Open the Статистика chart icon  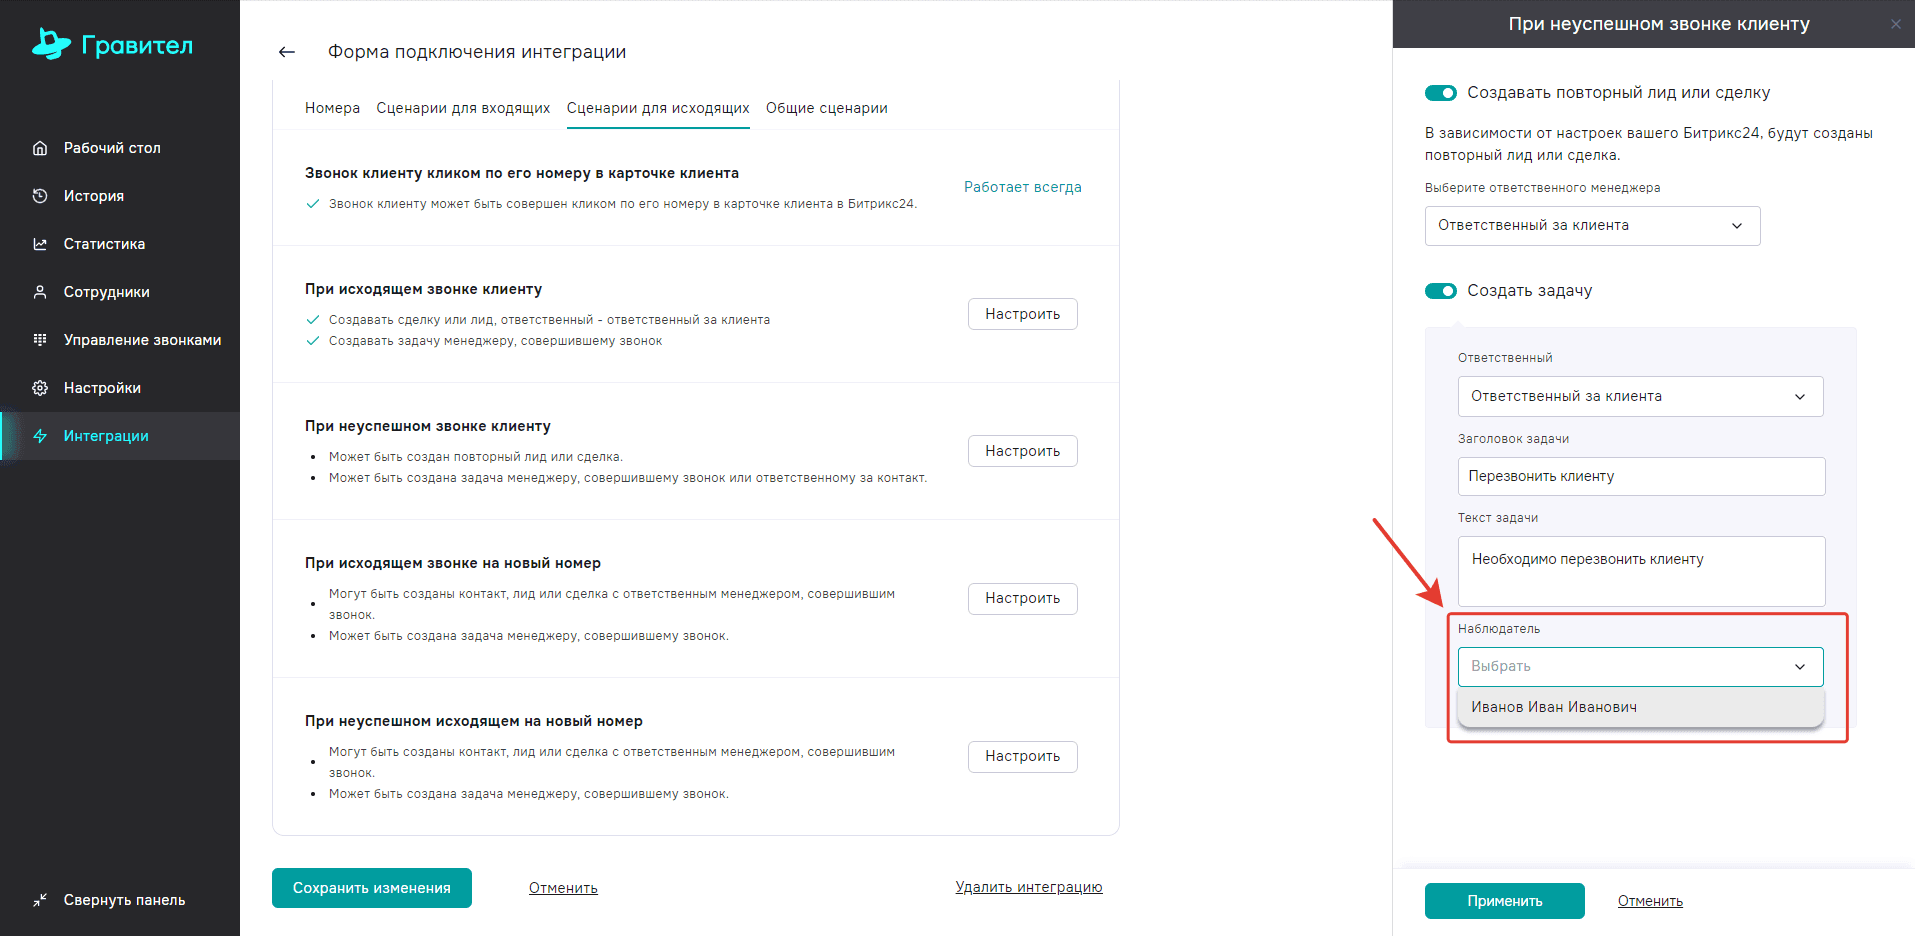click(x=40, y=244)
